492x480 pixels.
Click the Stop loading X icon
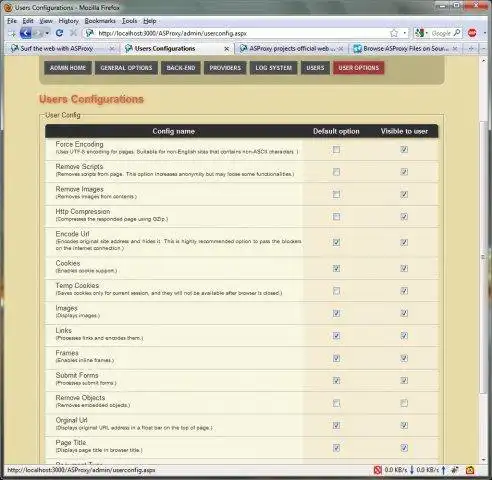tap(73, 33)
